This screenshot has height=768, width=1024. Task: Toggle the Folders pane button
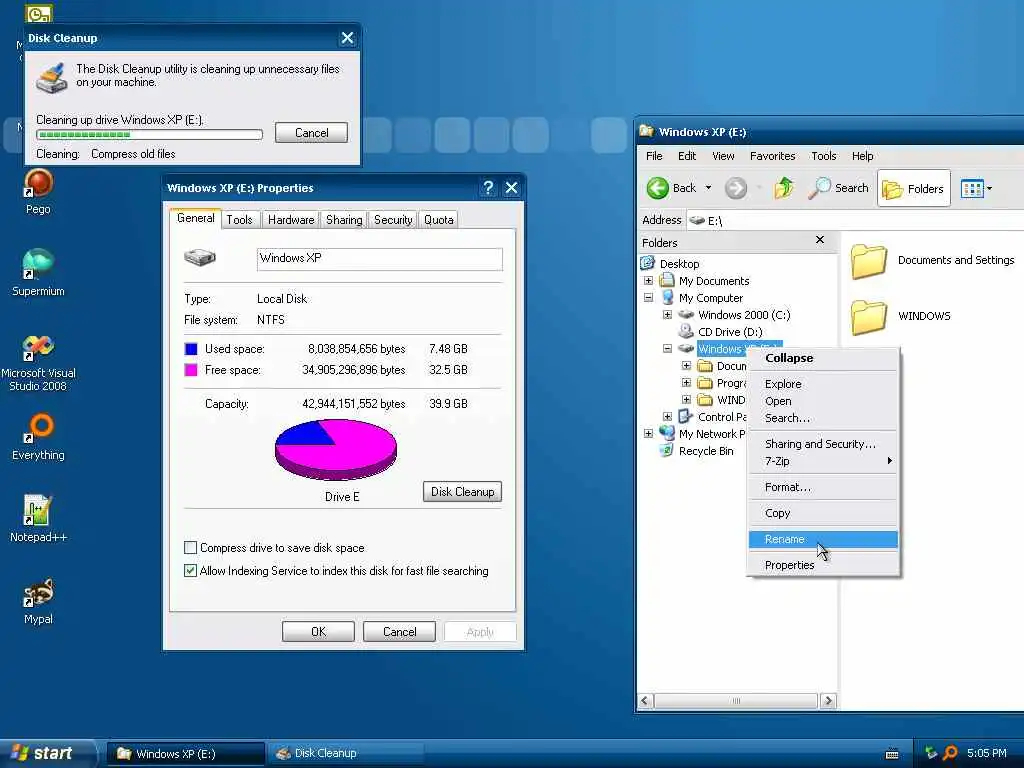tap(913, 189)
